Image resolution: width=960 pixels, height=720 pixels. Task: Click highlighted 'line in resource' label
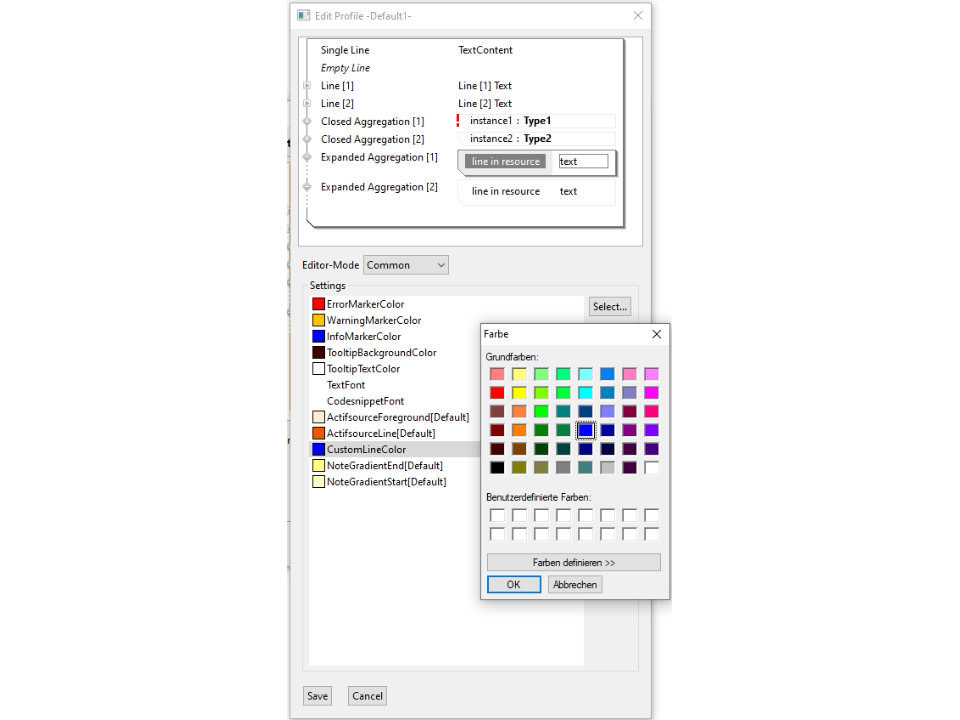[506, 162]
